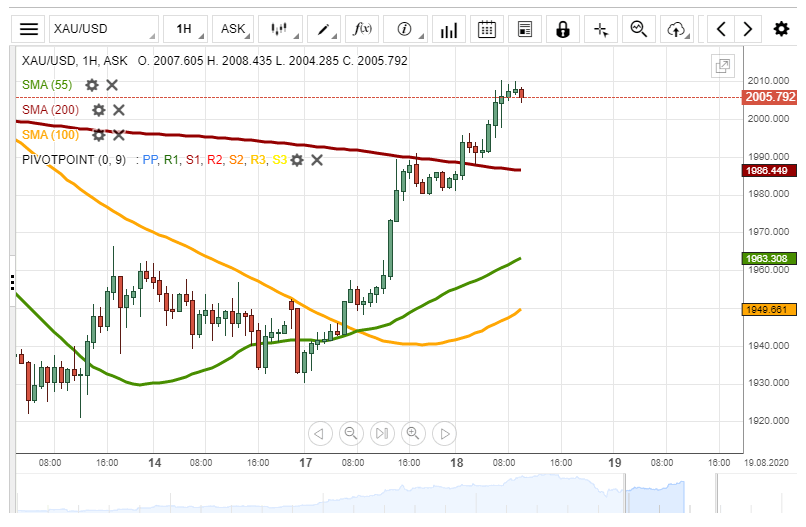Click the SMA (200) indicator label
The image size is (806, 527).
click(50, 110)
